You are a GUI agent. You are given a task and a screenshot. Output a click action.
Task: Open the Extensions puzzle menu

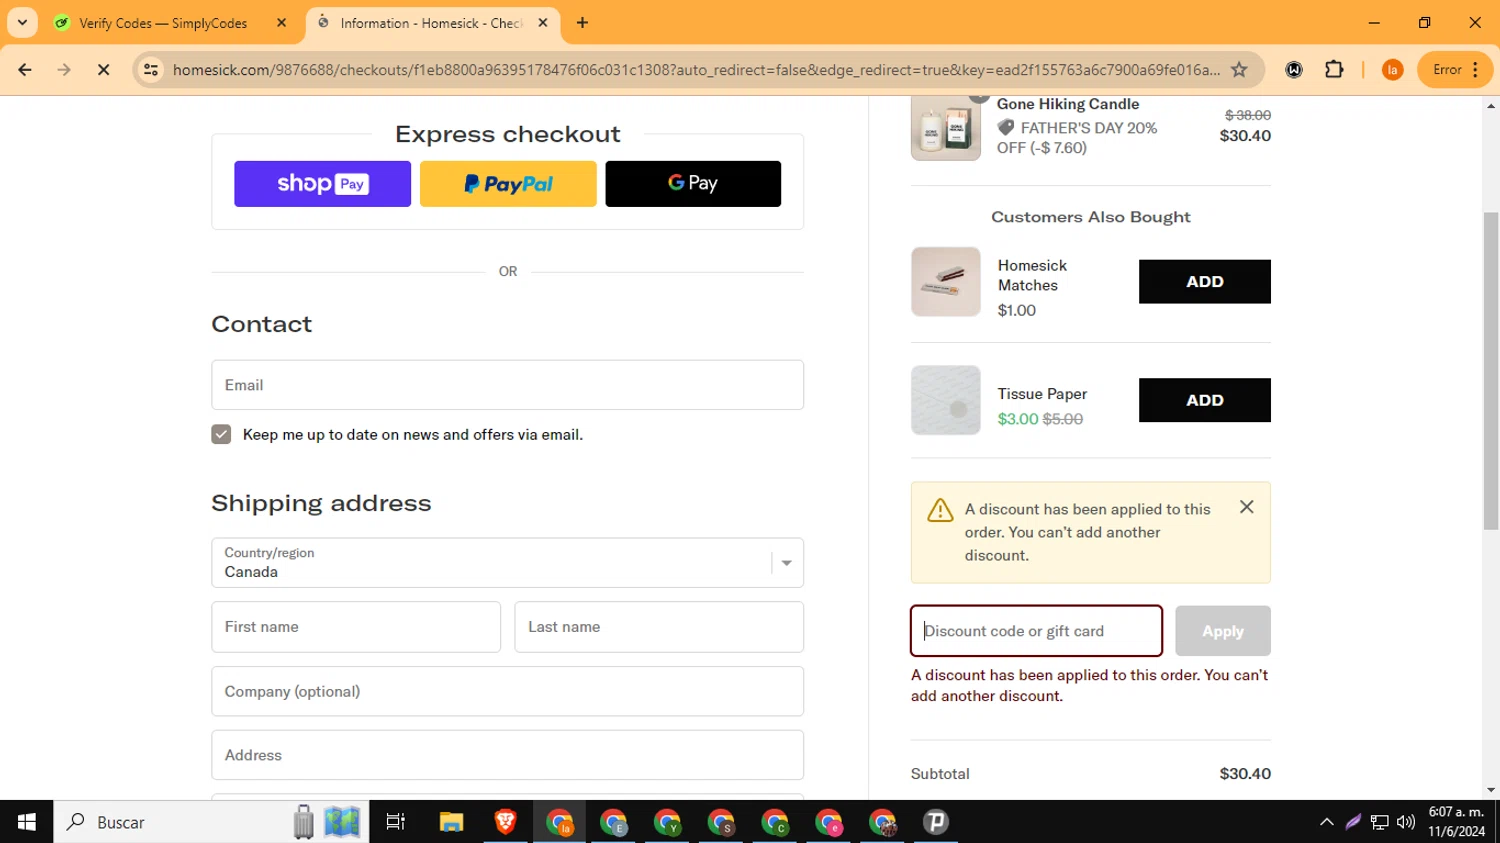tap(1334, 70)
